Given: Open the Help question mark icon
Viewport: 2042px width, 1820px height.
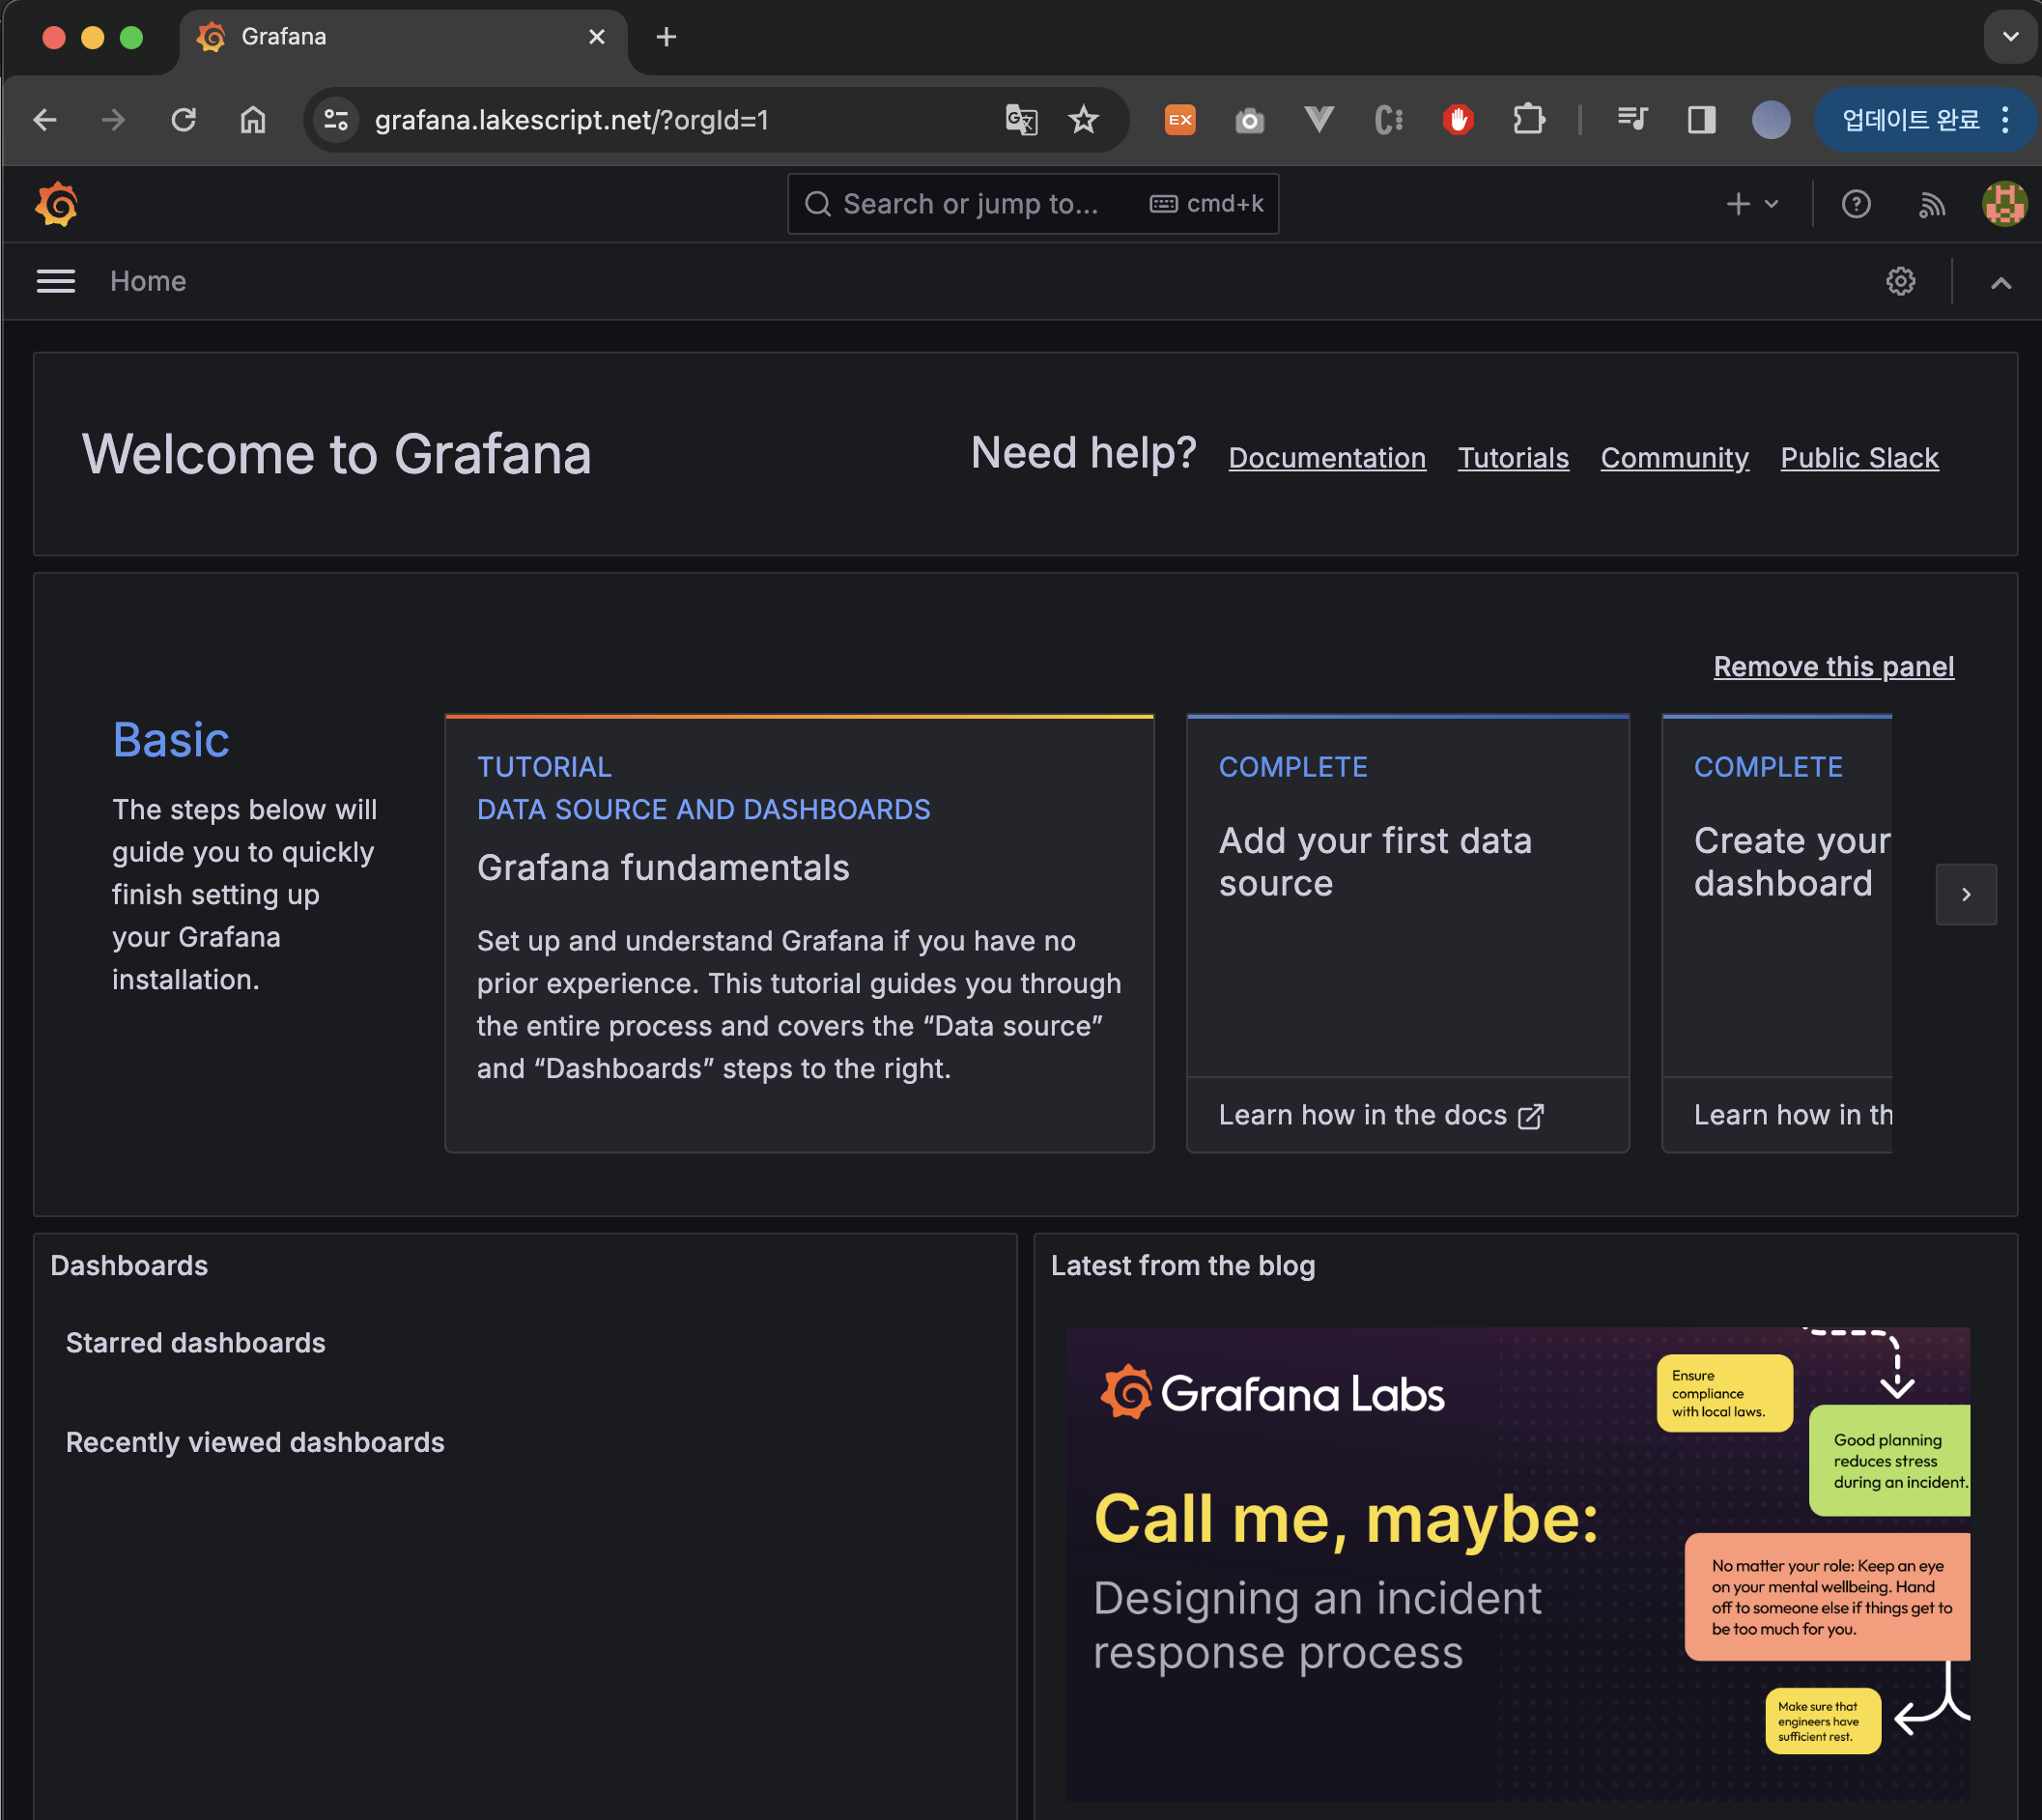Looking at the screenshot, I should (1855, 204).
